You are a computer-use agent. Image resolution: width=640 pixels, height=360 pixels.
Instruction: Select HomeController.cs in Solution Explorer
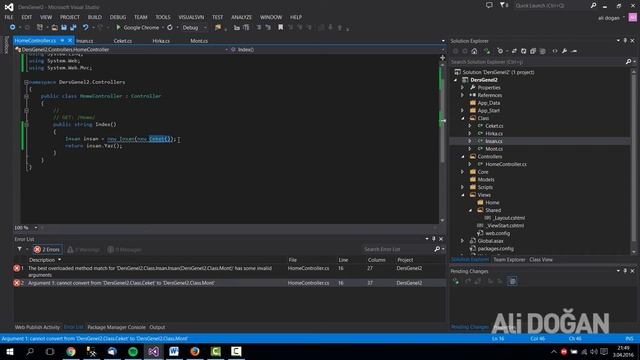point(506,164)
